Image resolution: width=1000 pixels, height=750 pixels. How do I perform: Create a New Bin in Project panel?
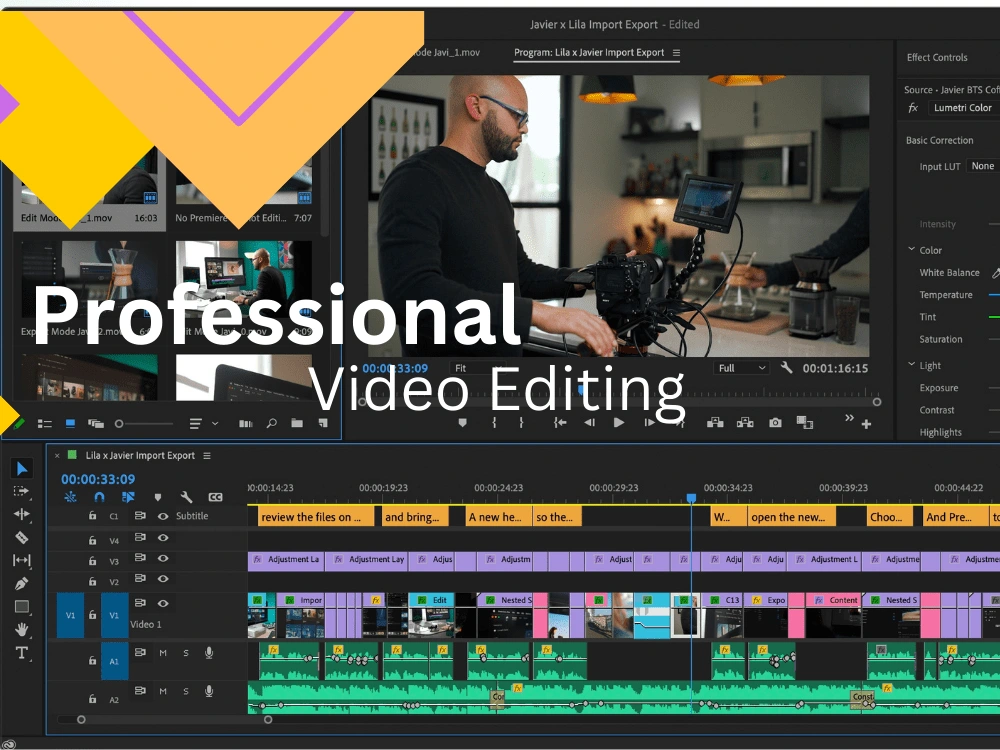pos(297,423)
